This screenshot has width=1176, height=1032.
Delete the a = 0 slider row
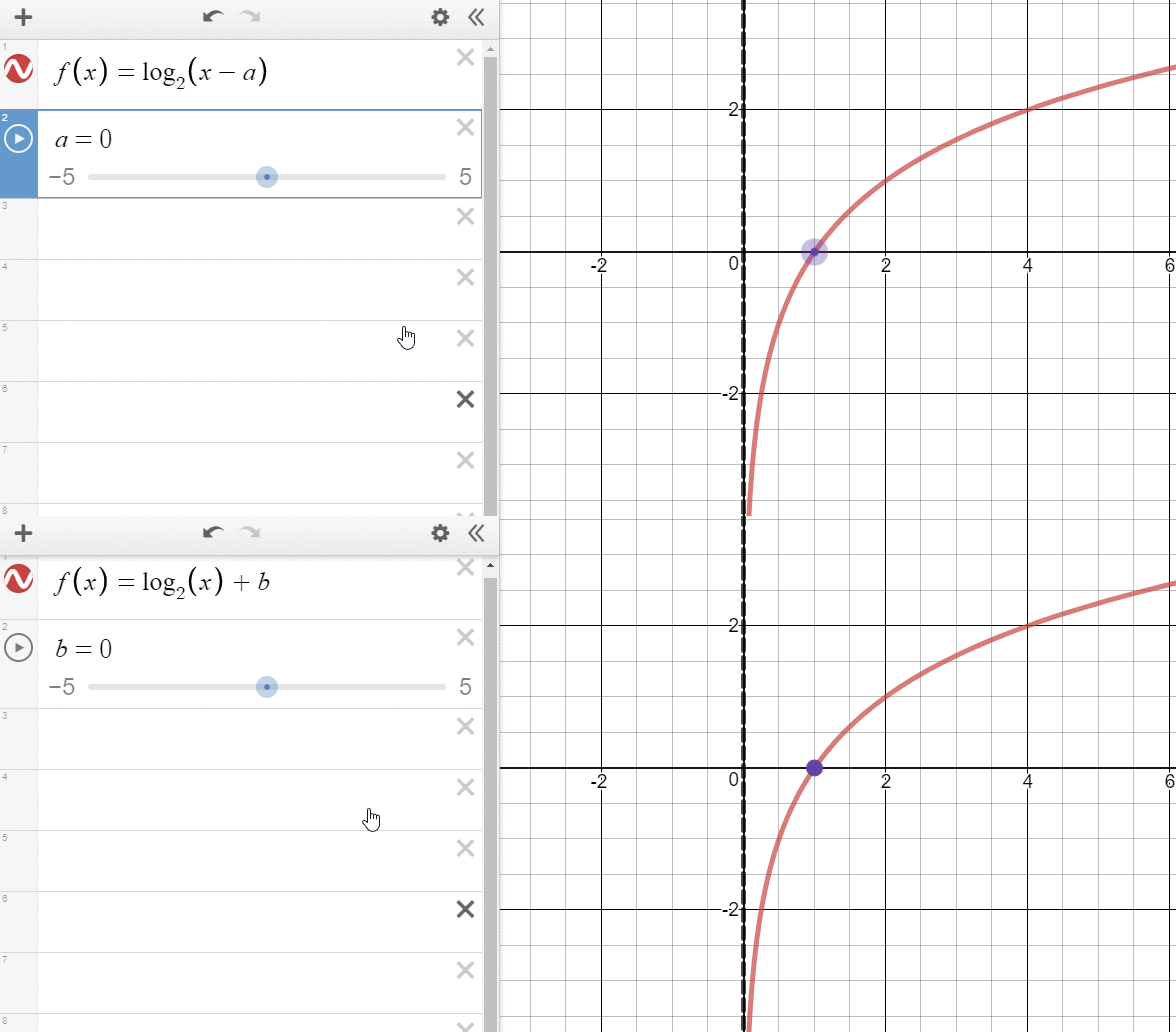point(465,127)
